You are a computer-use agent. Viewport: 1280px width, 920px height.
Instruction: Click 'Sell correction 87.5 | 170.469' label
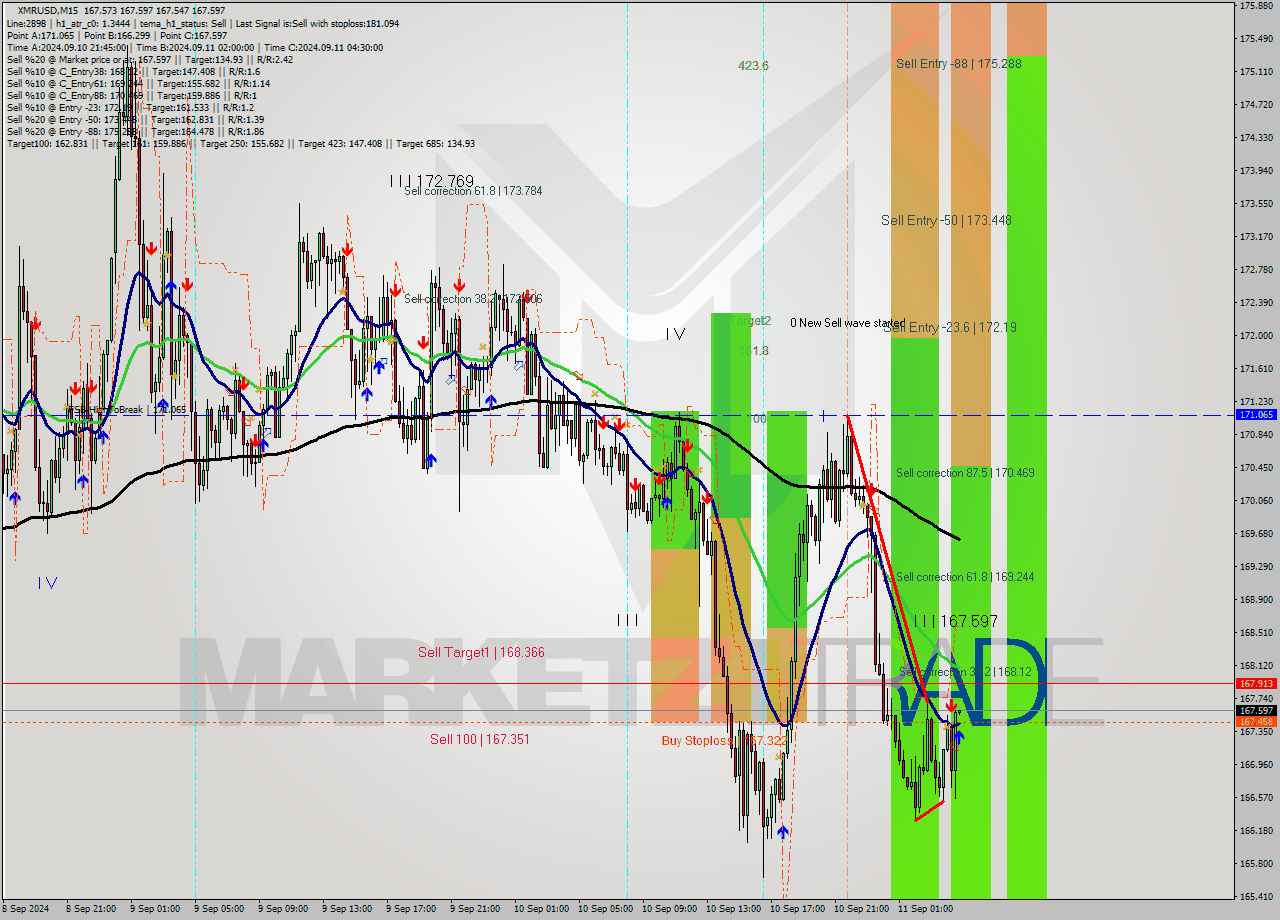965,473
